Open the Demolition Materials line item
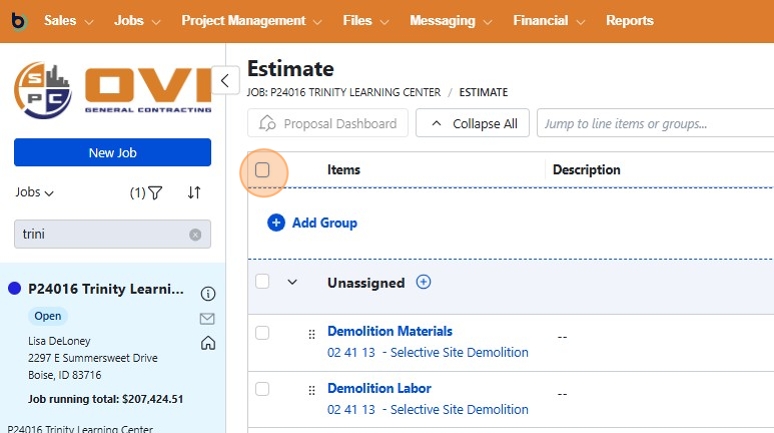This screenshot has height=433, width=774. tap(389, 331)
